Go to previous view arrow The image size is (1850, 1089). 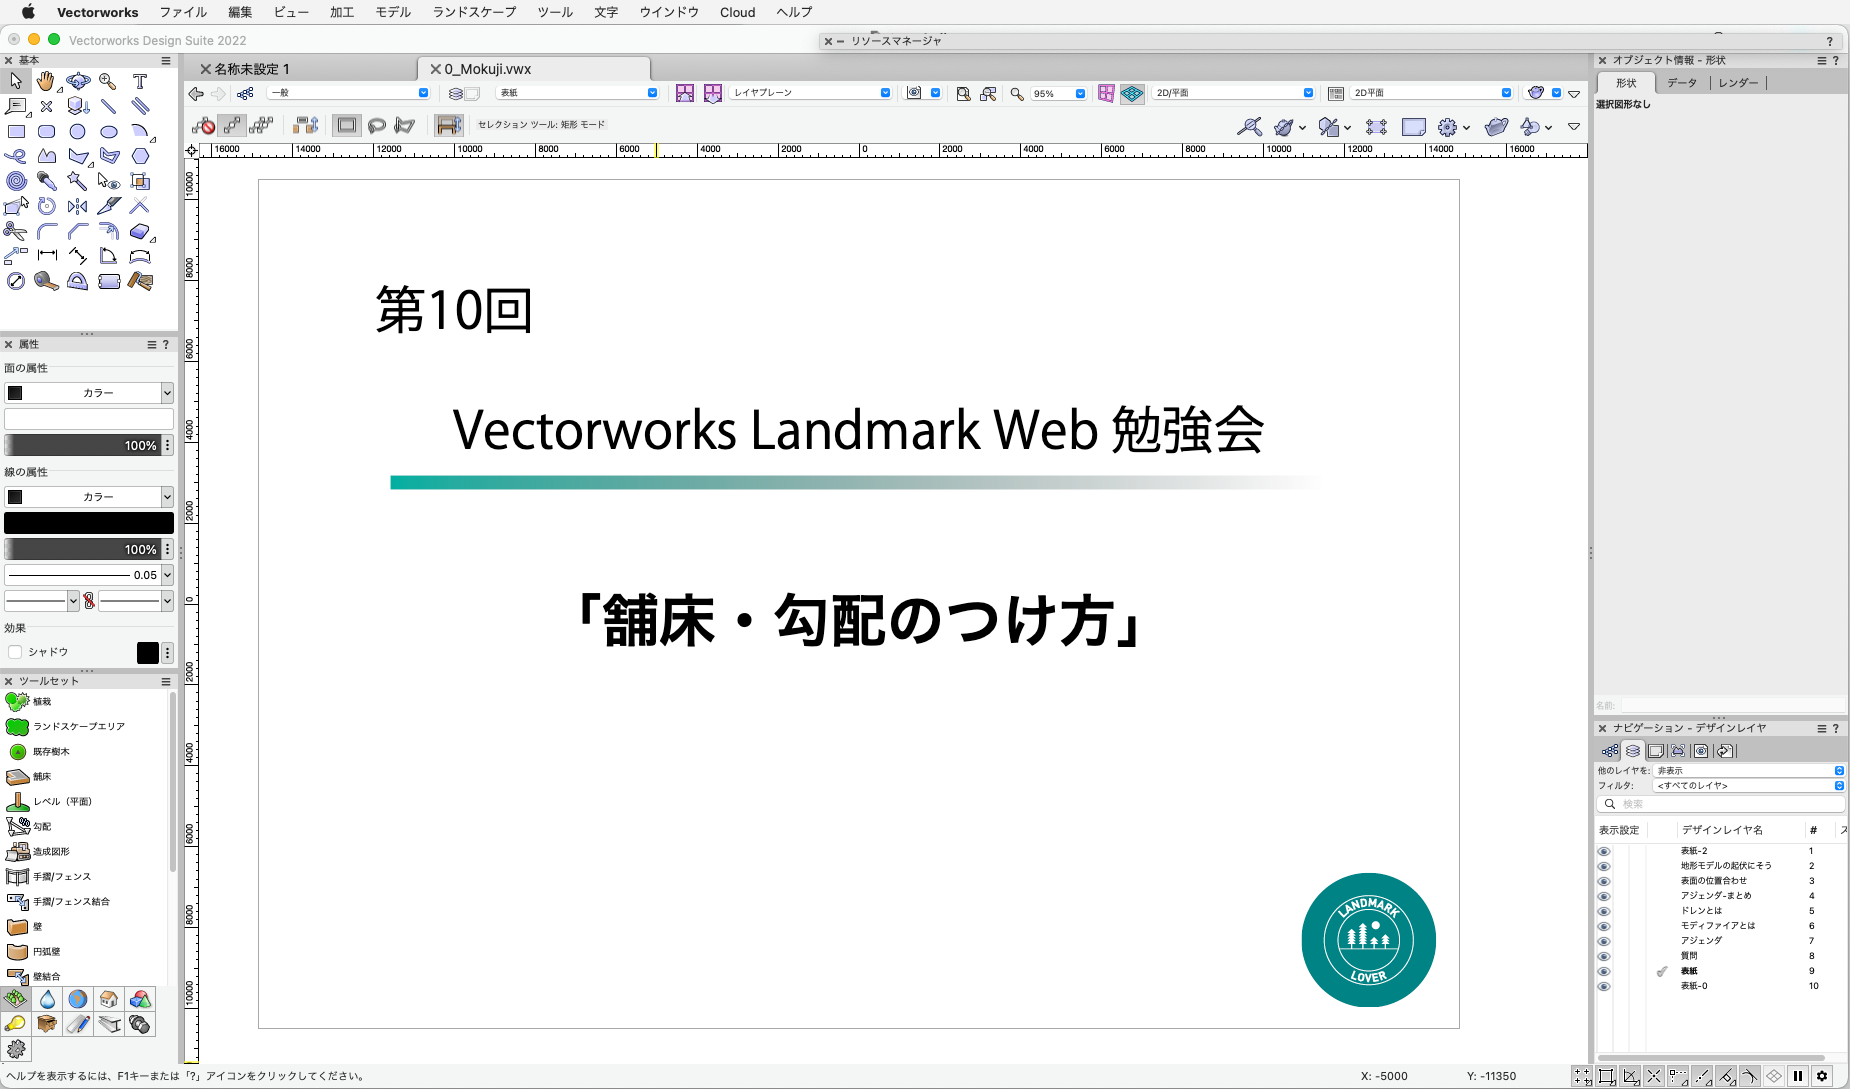click(x=196, y=93)
